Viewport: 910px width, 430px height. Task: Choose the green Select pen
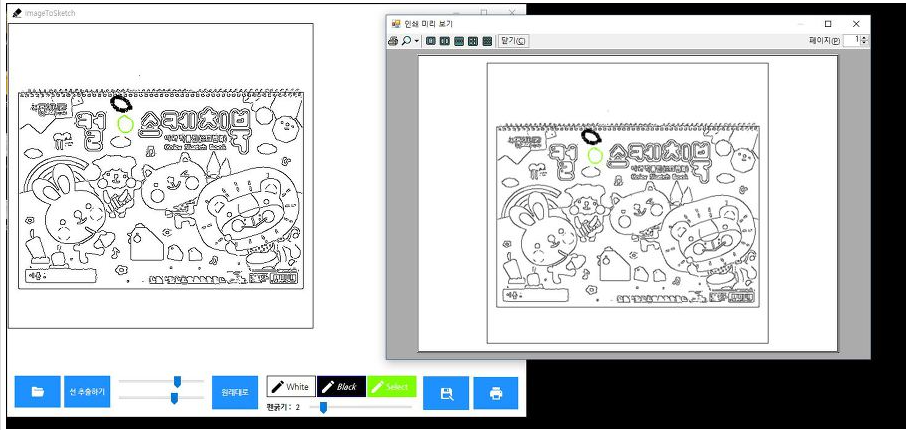(x=392, y=386)
